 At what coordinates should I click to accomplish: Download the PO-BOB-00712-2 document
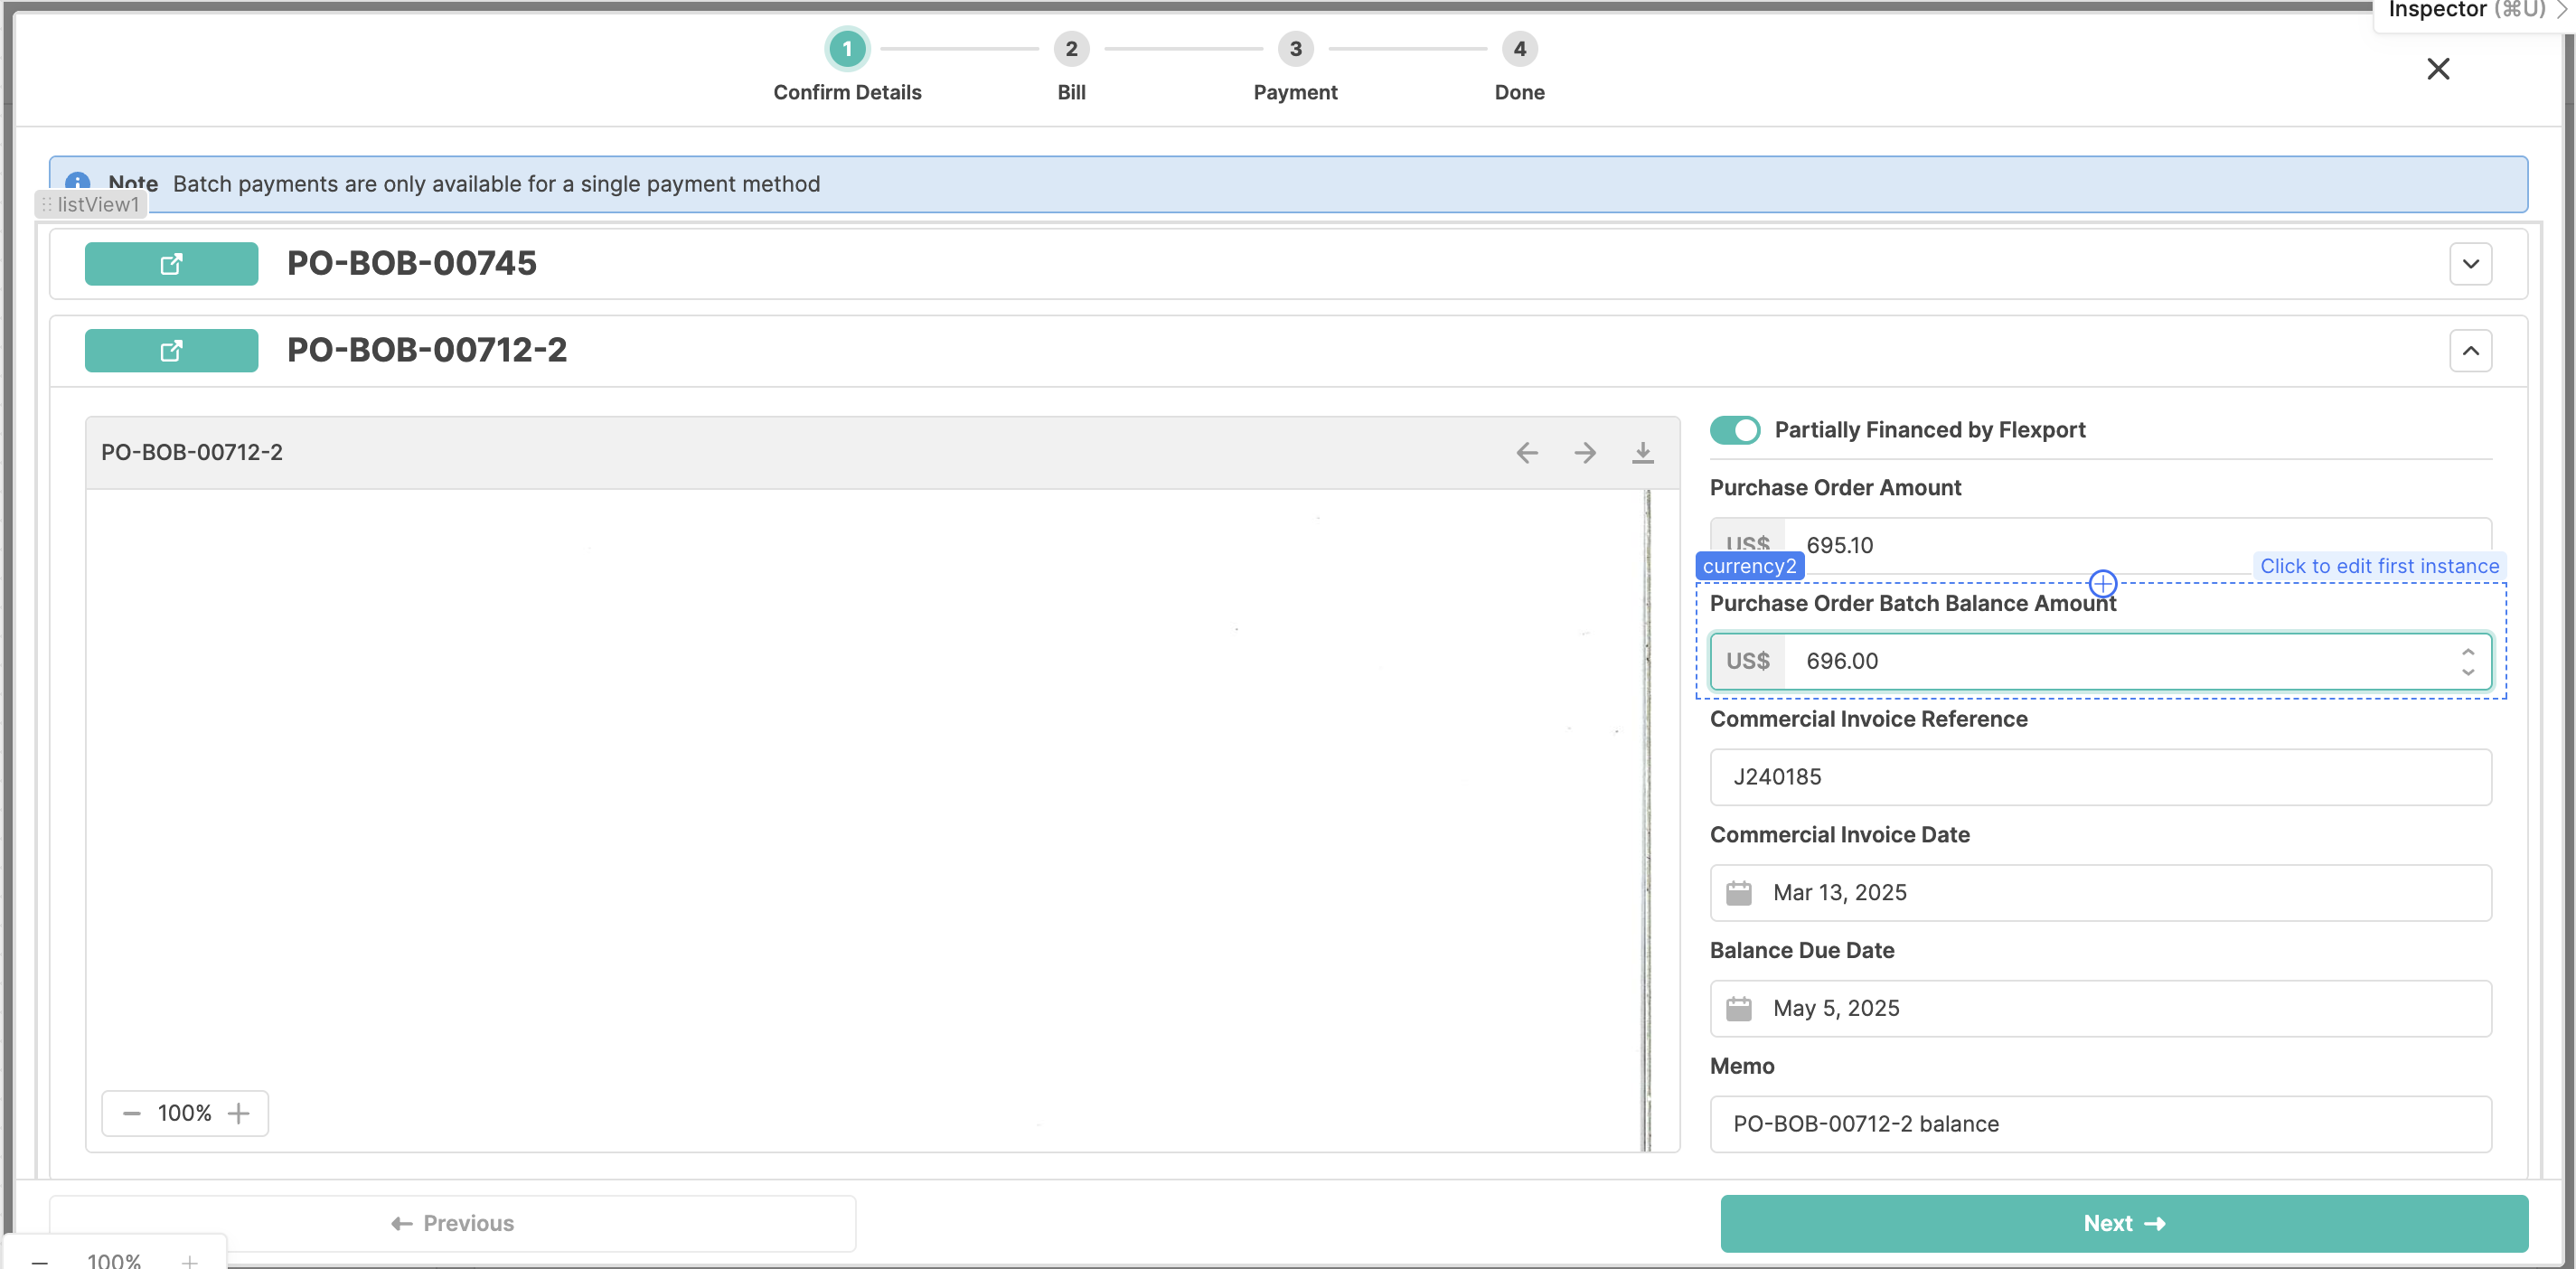coord(1643,453)
